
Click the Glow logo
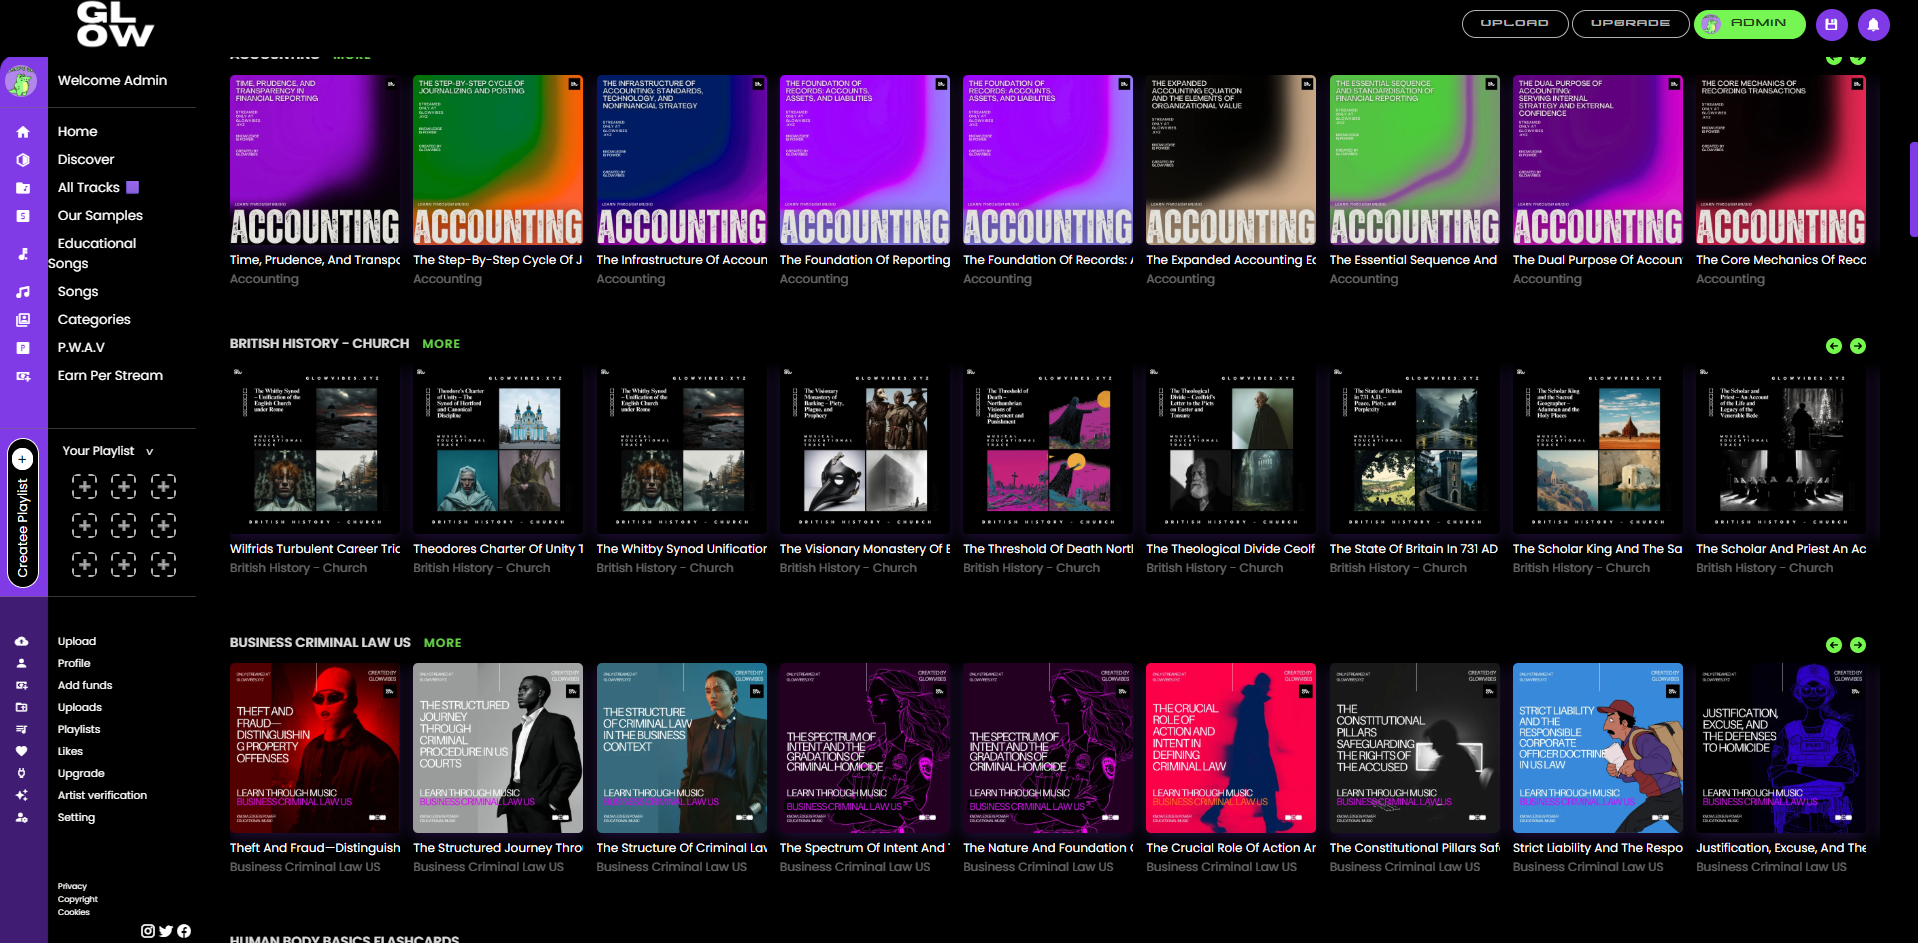pos(115,24)
